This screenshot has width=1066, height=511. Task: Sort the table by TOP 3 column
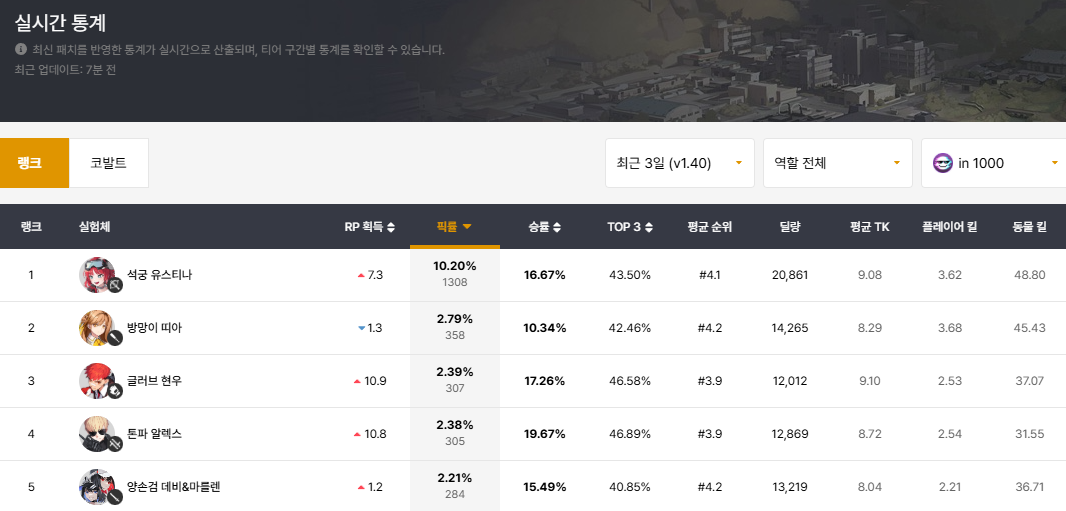[x=630, y=227]
